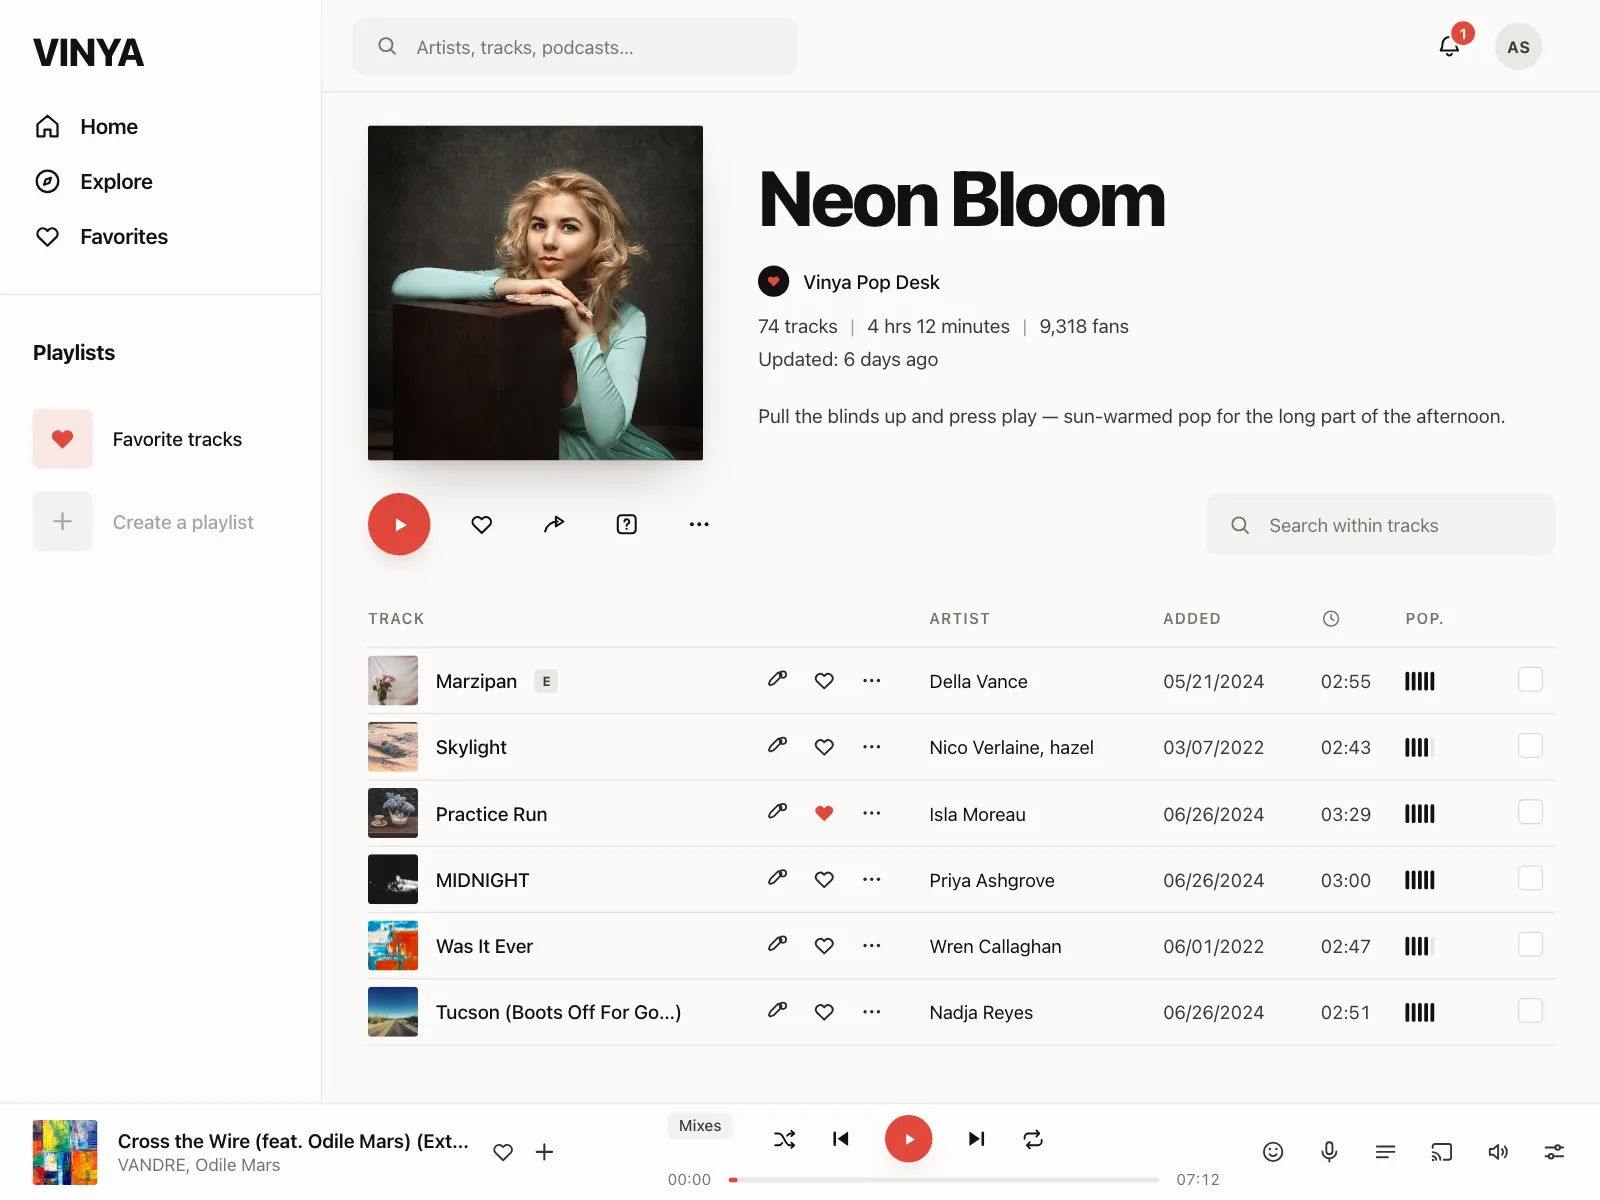Focus the Search within tracks field
Image resolution: width=1600 pixels, height=1200 pixels.
(1380, 525)
